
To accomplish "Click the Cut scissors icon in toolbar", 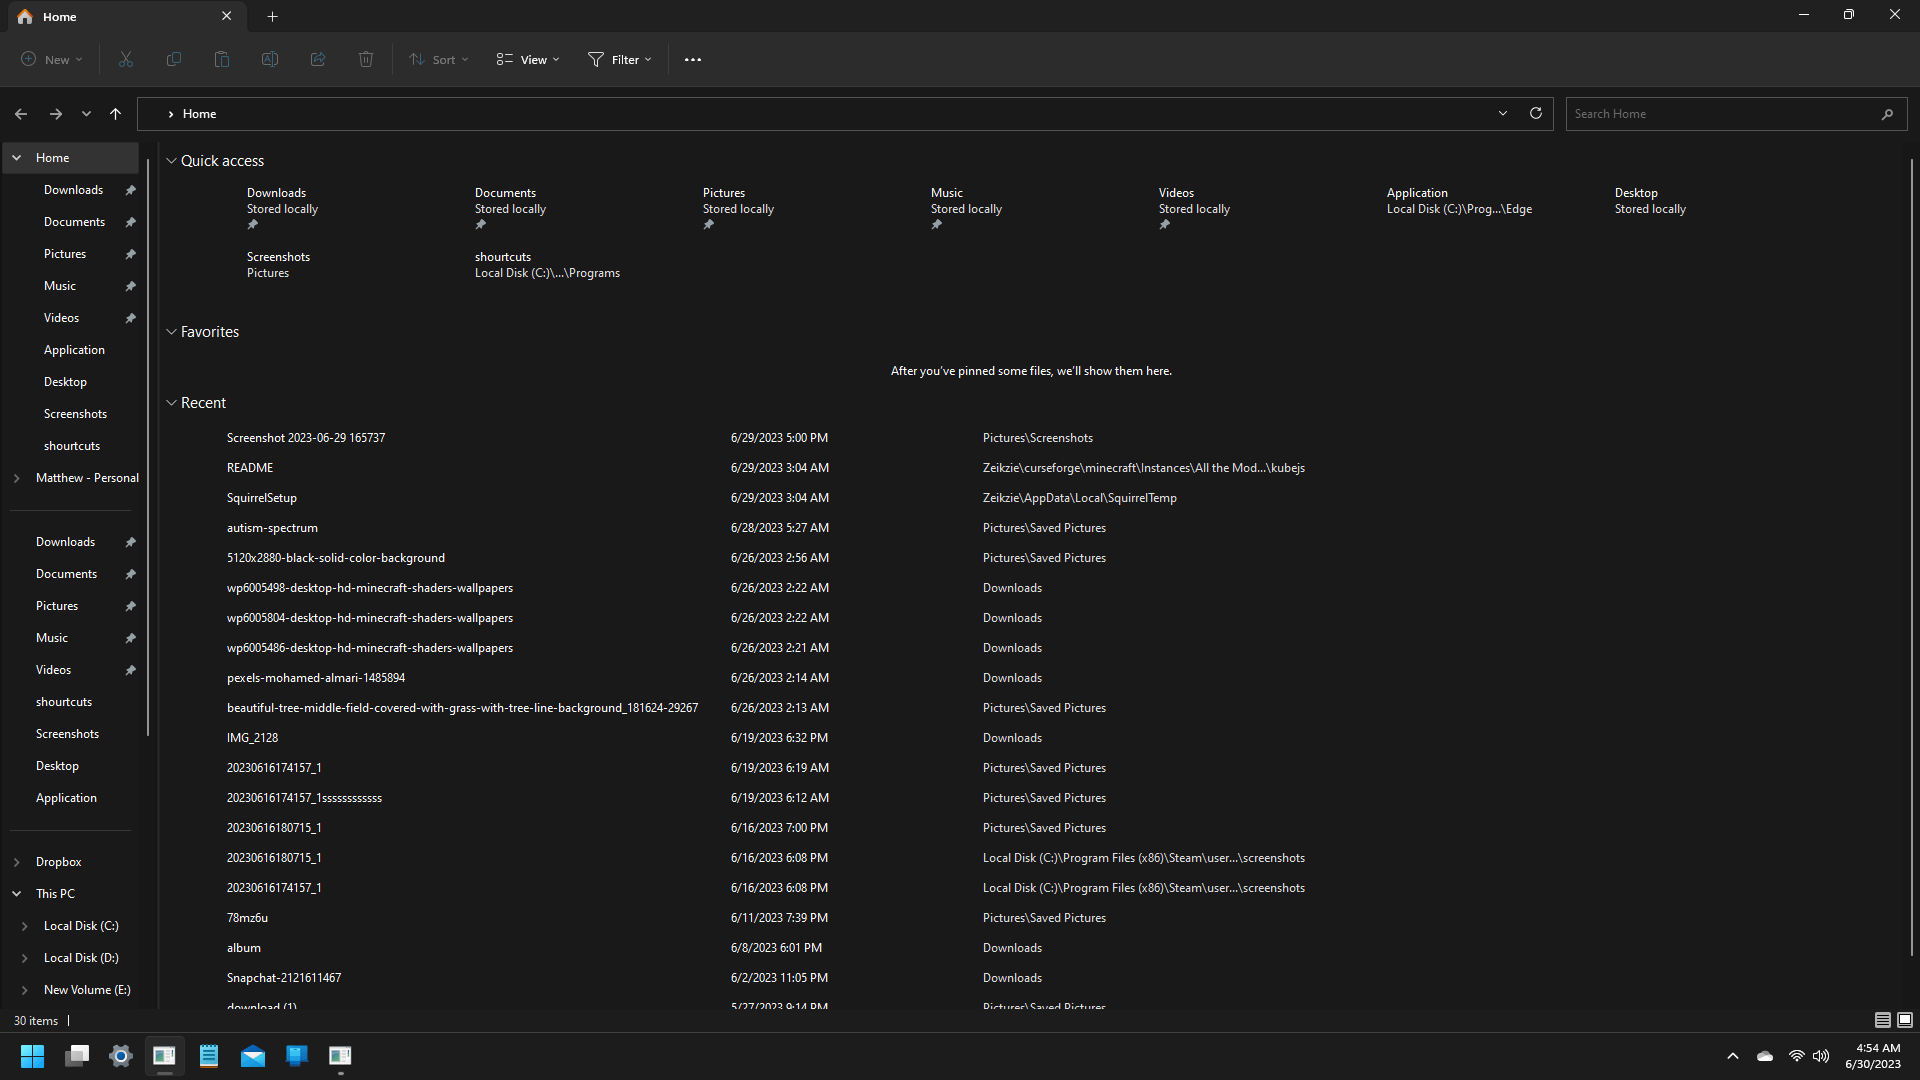I will tap(126, 60).
